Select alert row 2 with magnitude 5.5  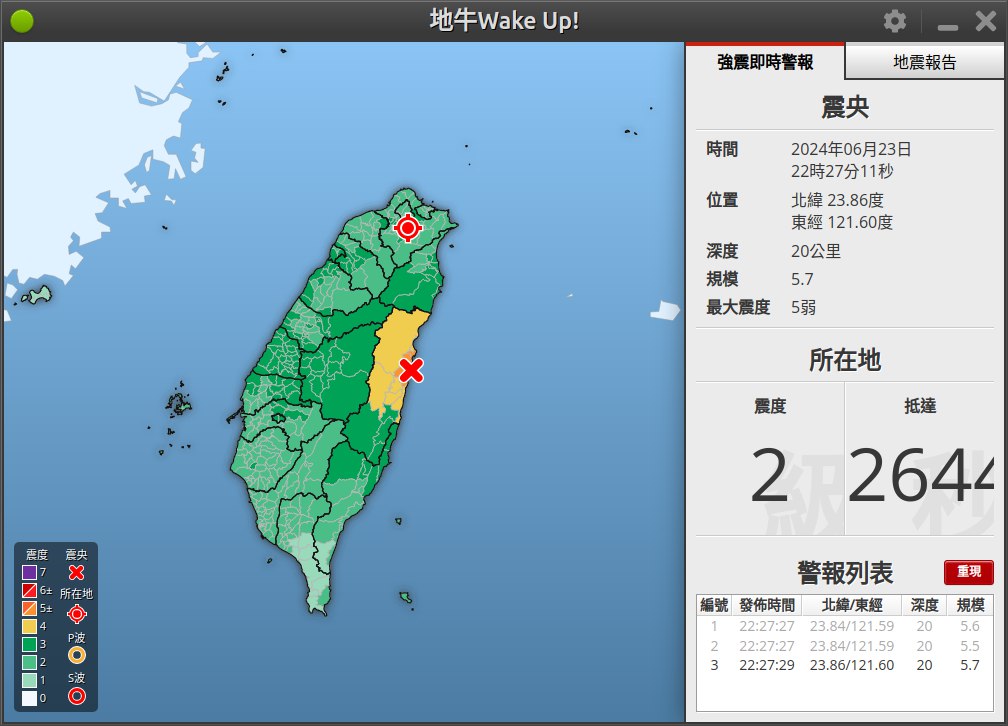pos(845,646)
